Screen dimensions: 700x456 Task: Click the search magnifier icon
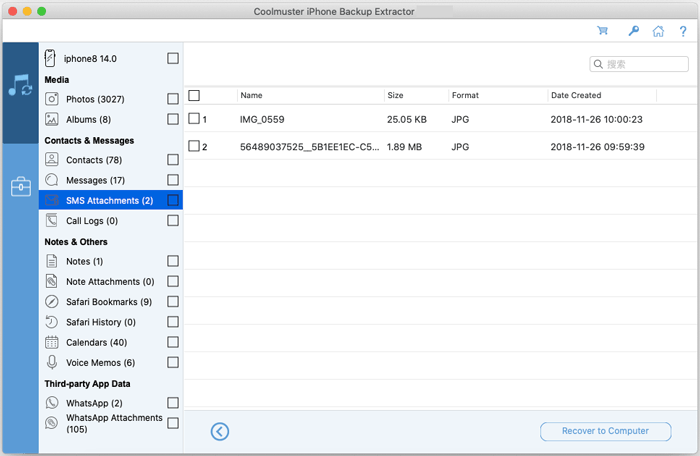[599, 64]
